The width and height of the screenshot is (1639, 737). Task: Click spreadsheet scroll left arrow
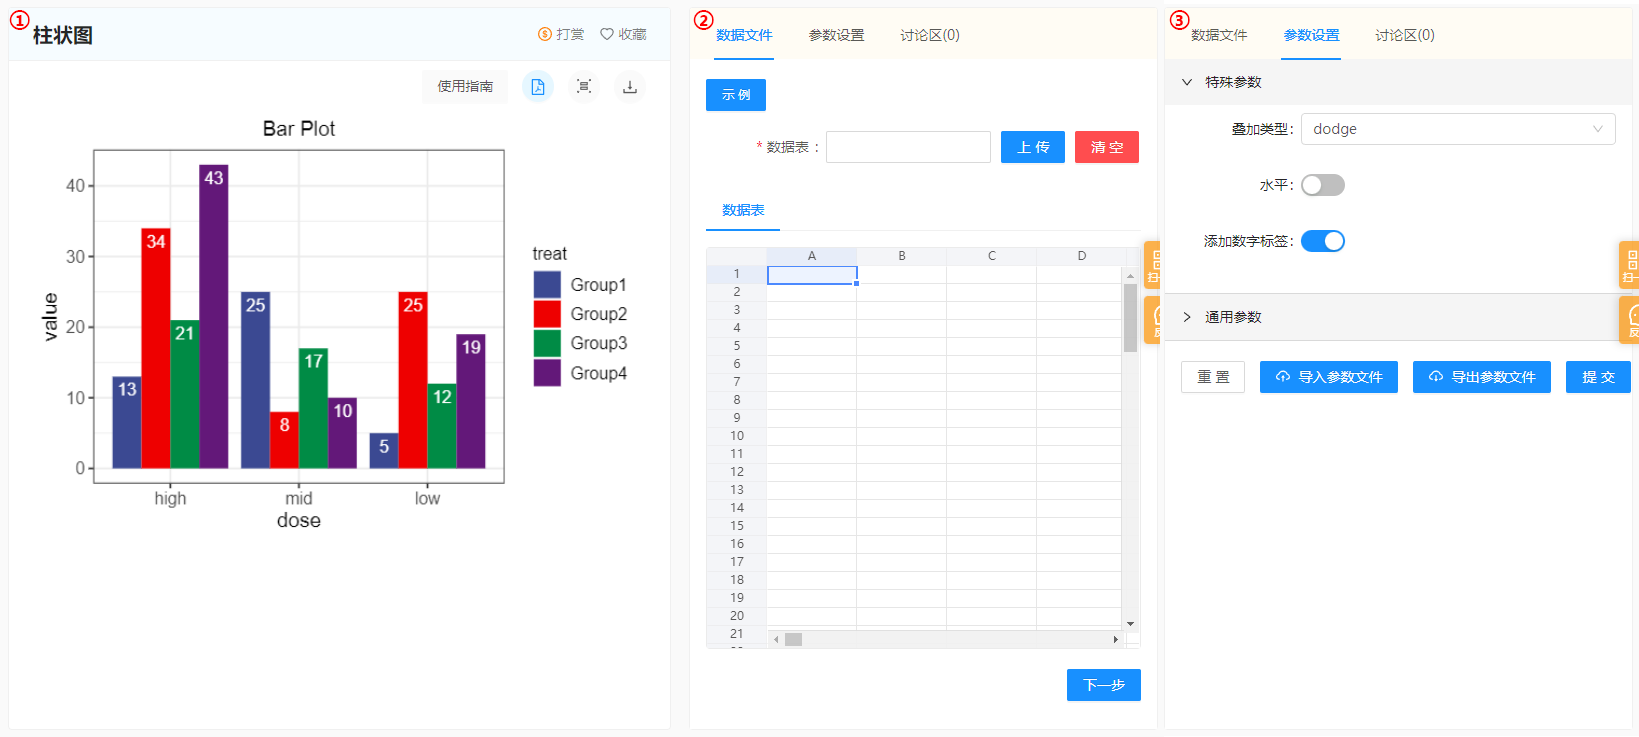pos(776,639)
